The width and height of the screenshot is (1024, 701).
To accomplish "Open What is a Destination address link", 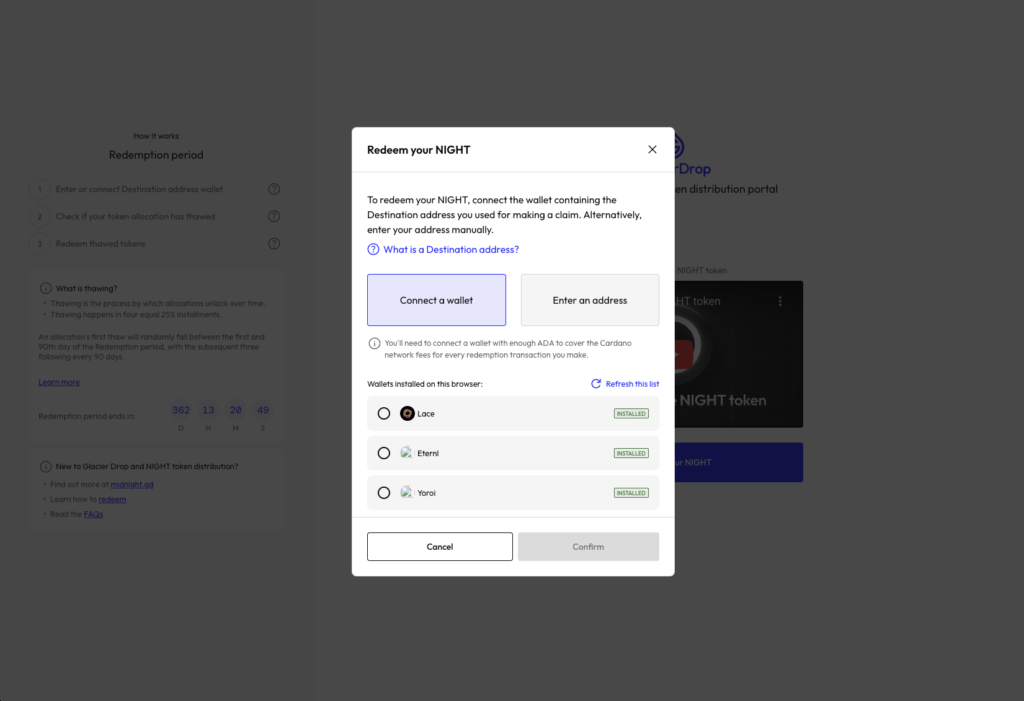I will point(451,249).
